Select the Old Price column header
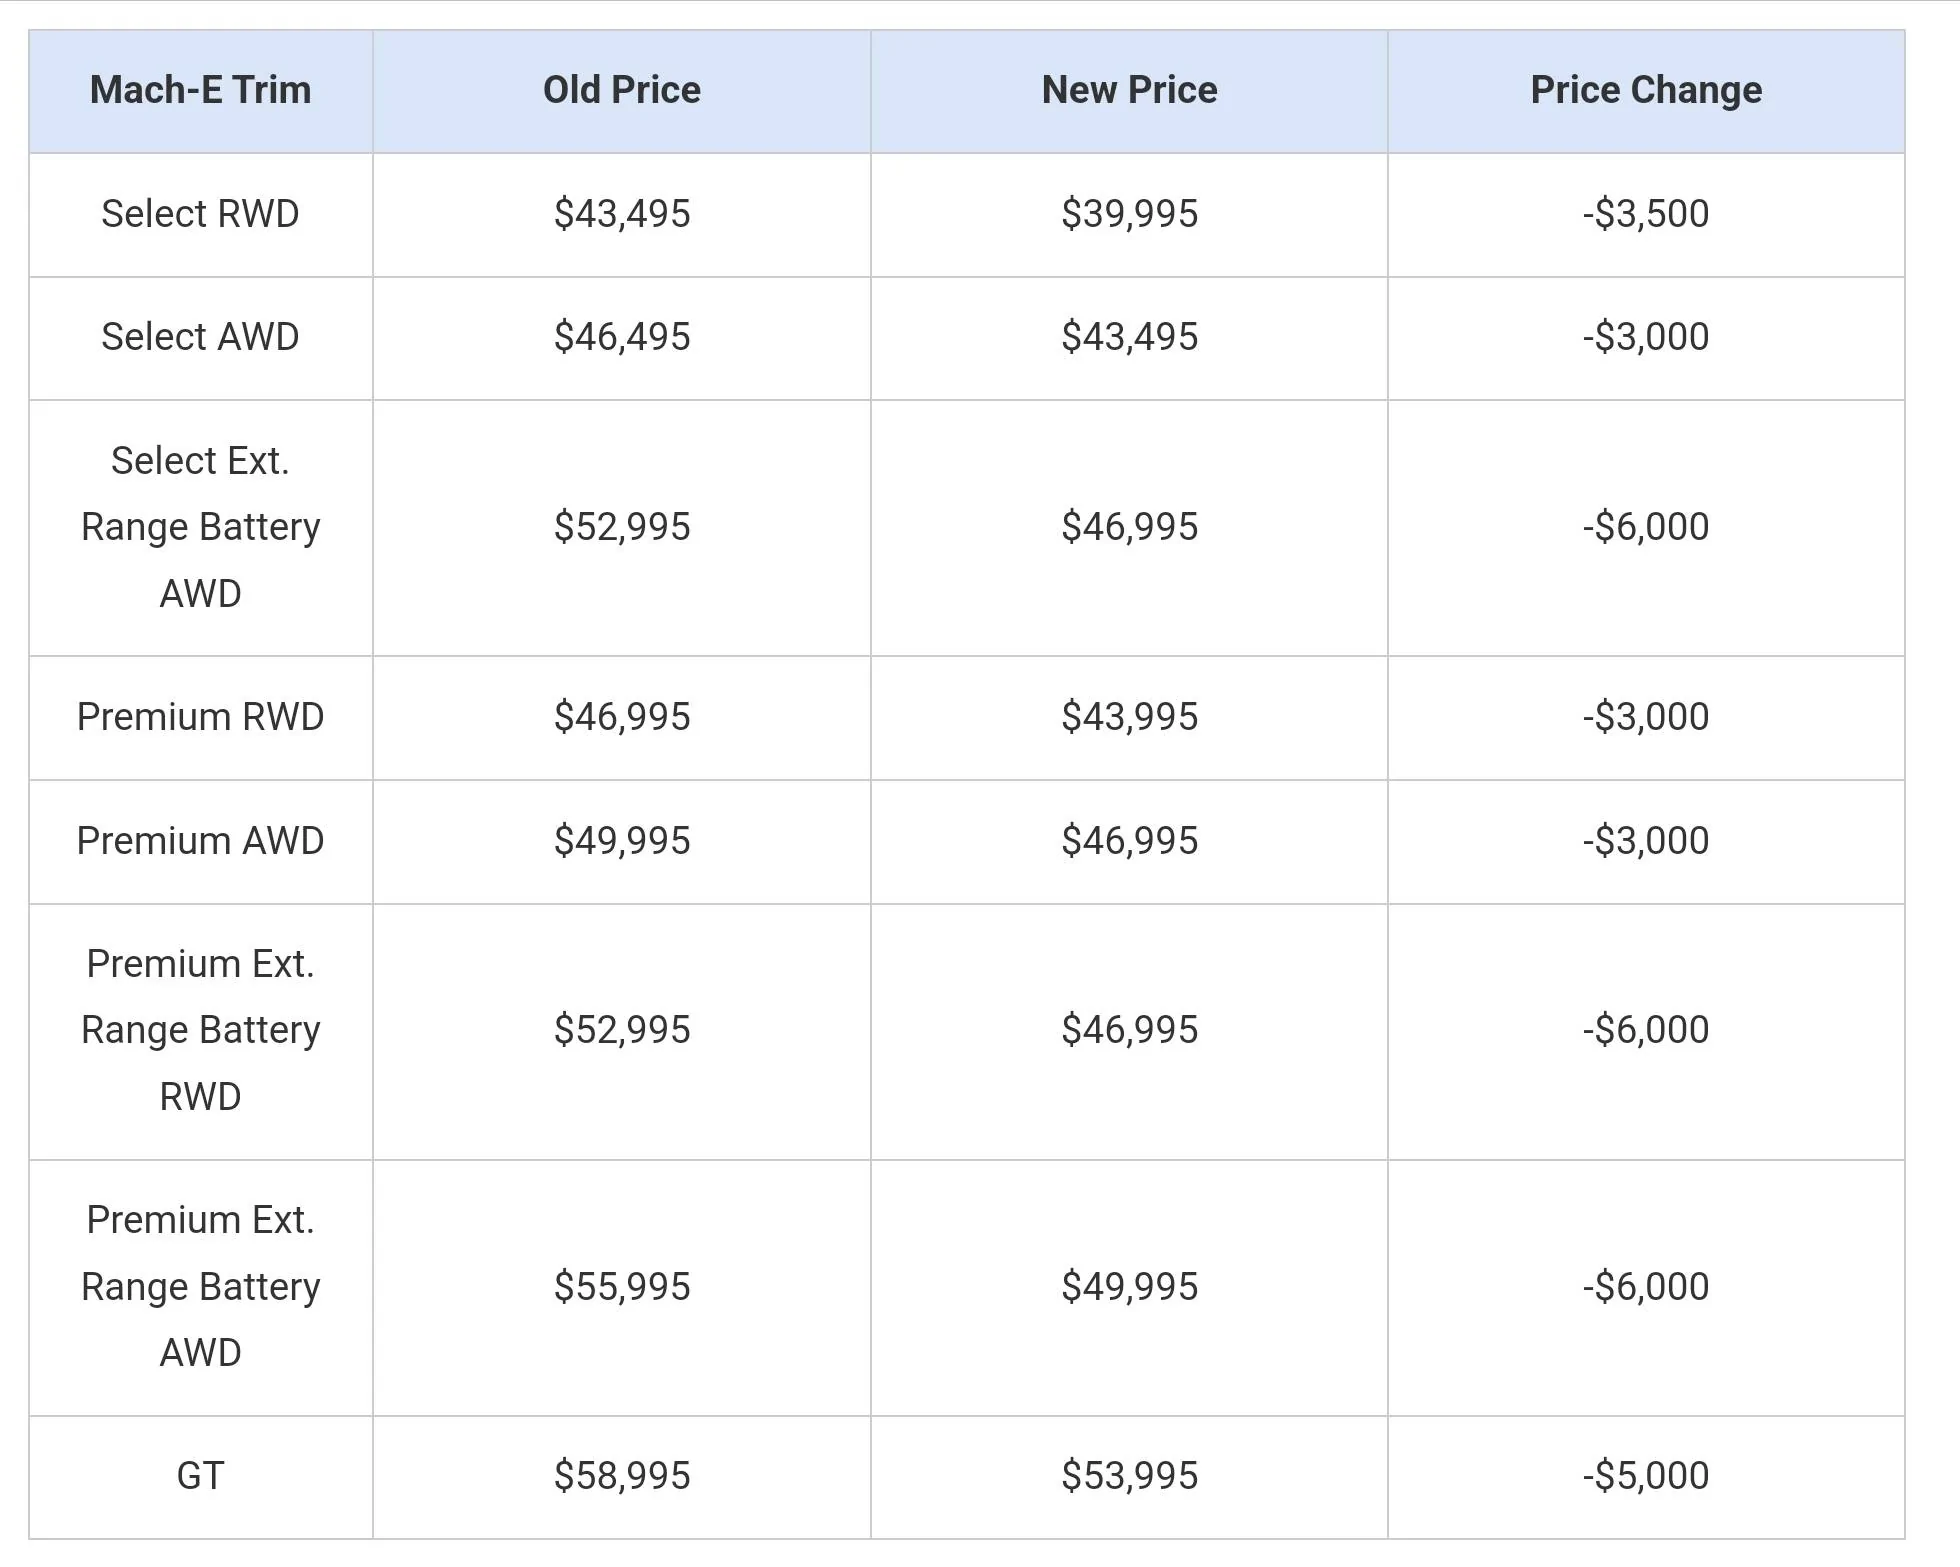This screenshot has width=1960, height=1567. tap(622, 91)
